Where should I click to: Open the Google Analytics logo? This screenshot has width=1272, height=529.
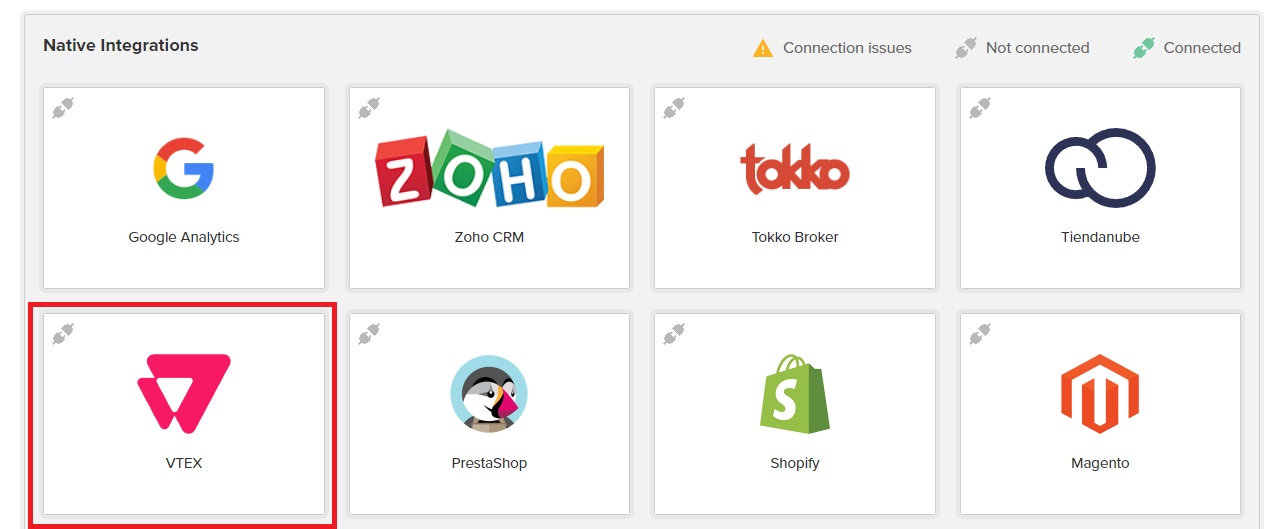(x=184, y=168)
